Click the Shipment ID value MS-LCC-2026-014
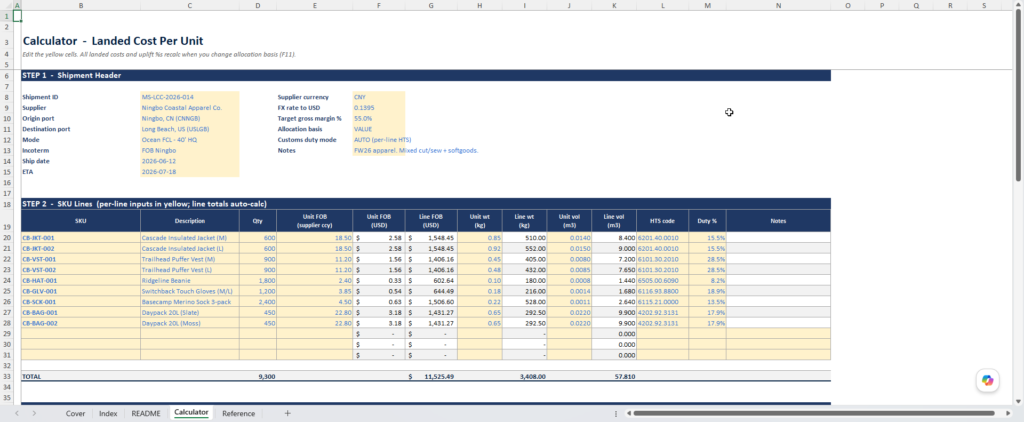 tap(190, 97)
